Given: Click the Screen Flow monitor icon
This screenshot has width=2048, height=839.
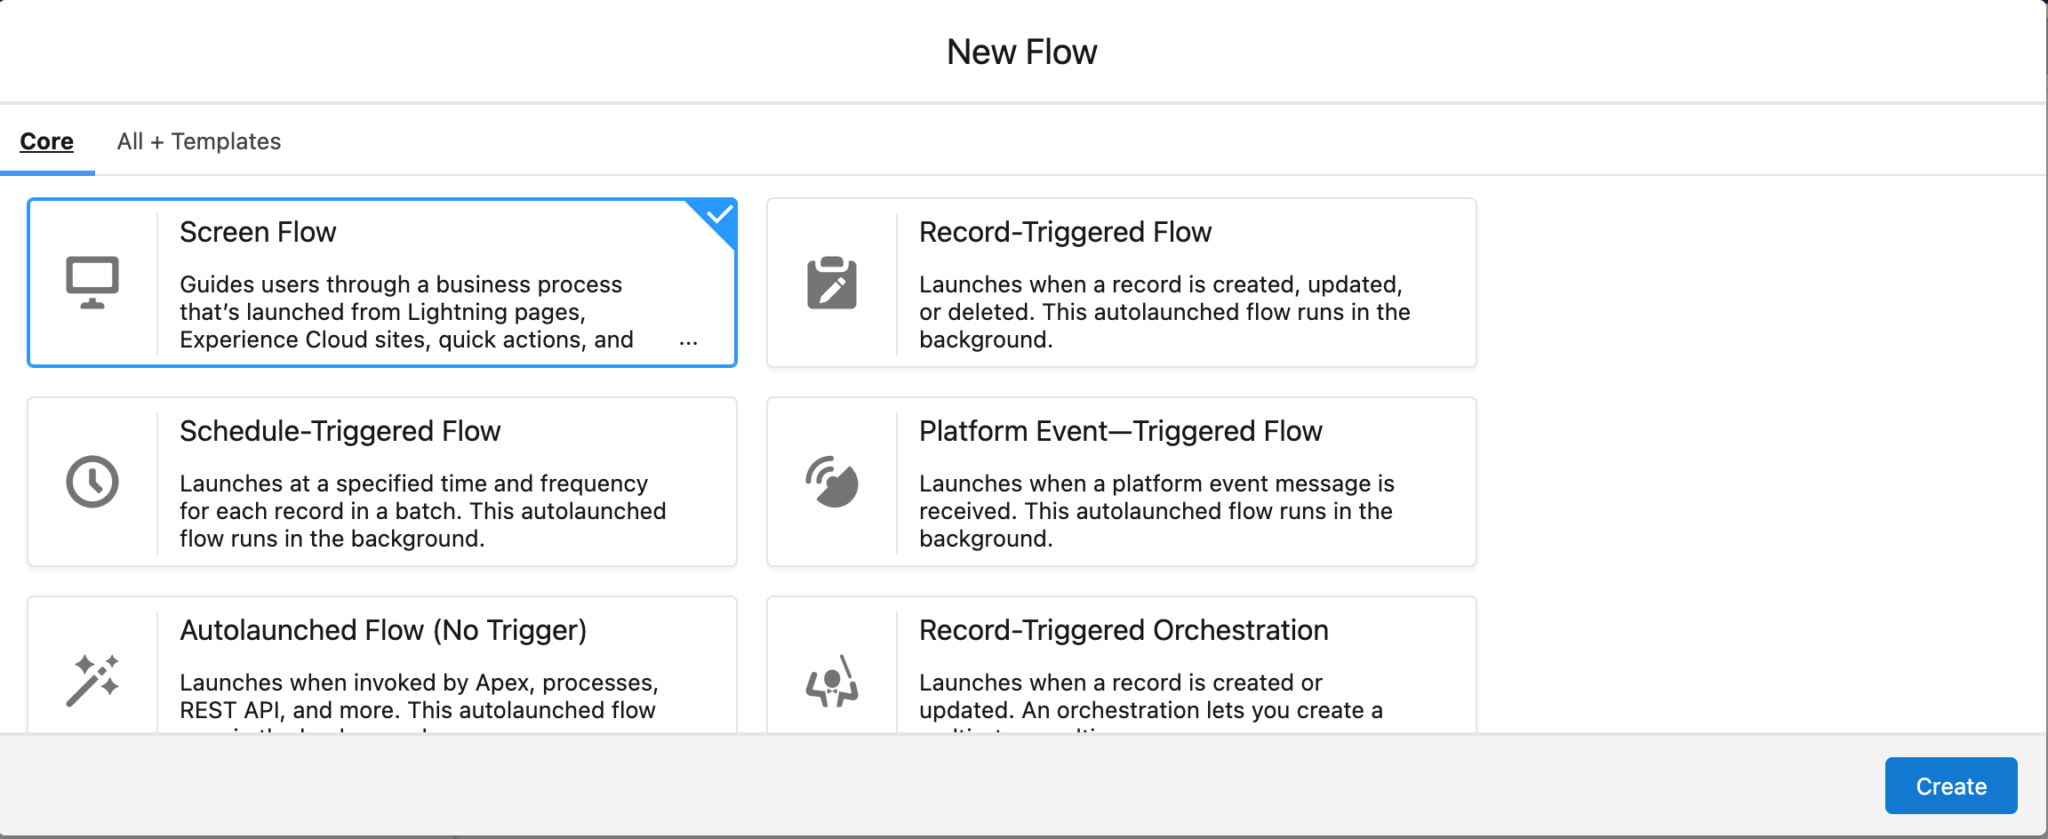Looking at the screenshot, I should [92, 283].
